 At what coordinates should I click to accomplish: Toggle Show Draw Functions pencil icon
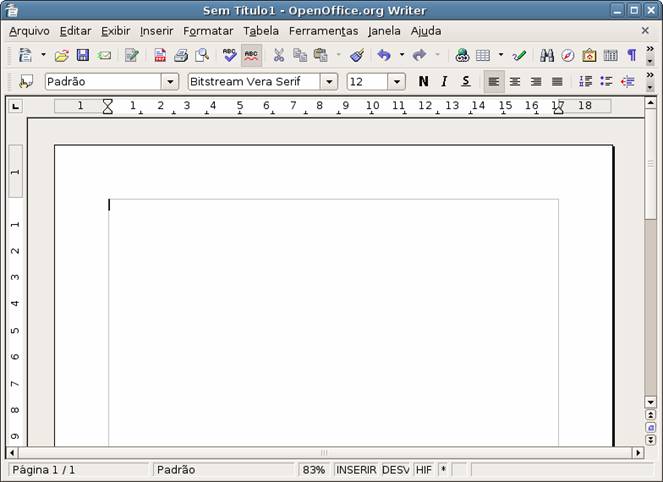pos(519,55)
